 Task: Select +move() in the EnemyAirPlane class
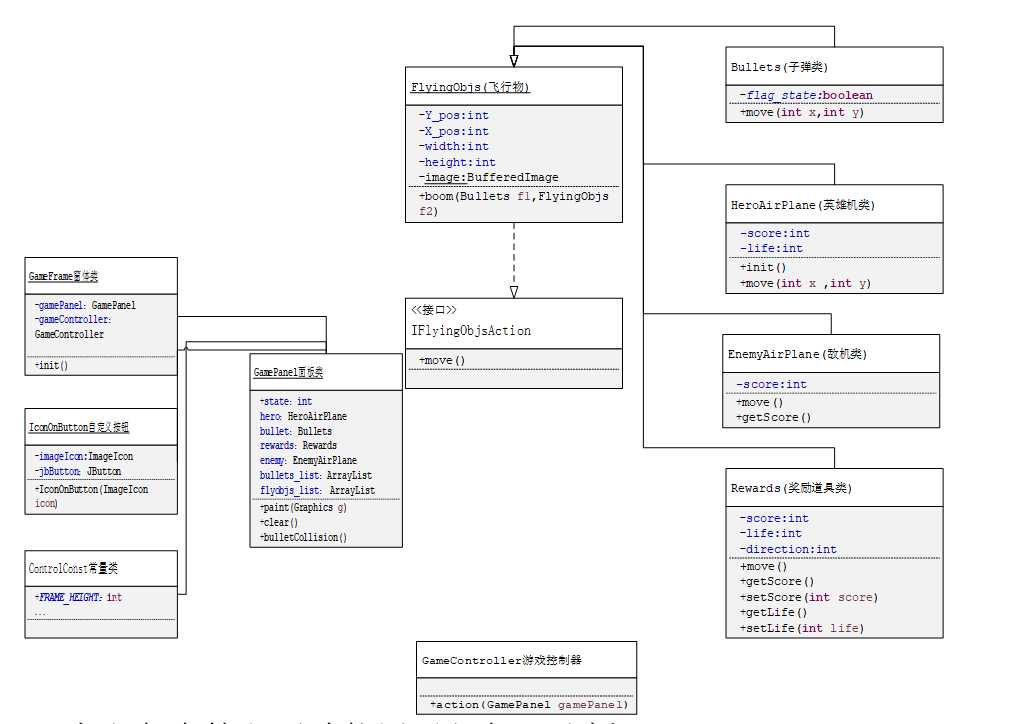(x=759, y=402)
